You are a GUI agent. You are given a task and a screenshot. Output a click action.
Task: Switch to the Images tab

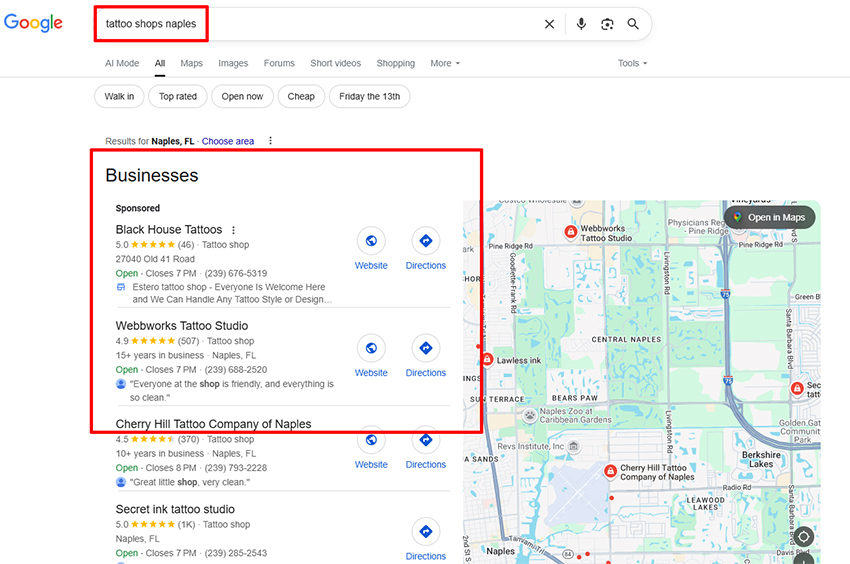coord(233,63)
